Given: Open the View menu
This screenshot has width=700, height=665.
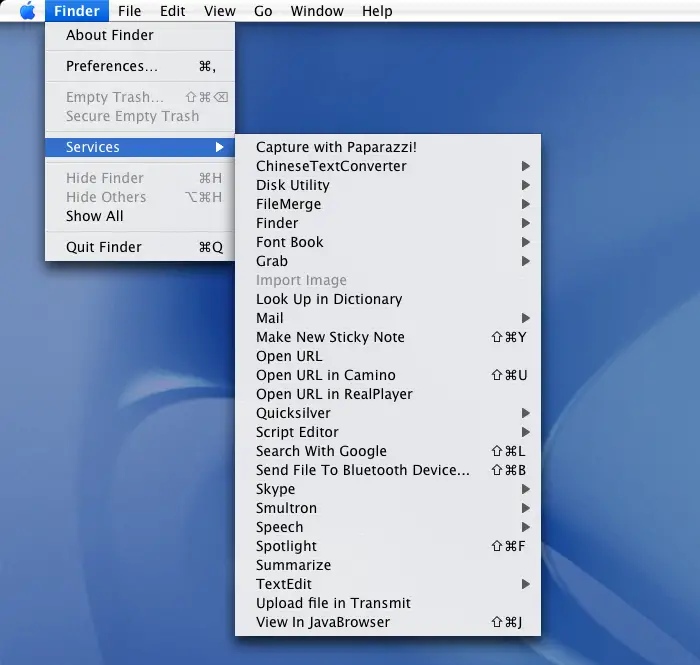Looking at the screenshot, I should [x=220, y=11].
